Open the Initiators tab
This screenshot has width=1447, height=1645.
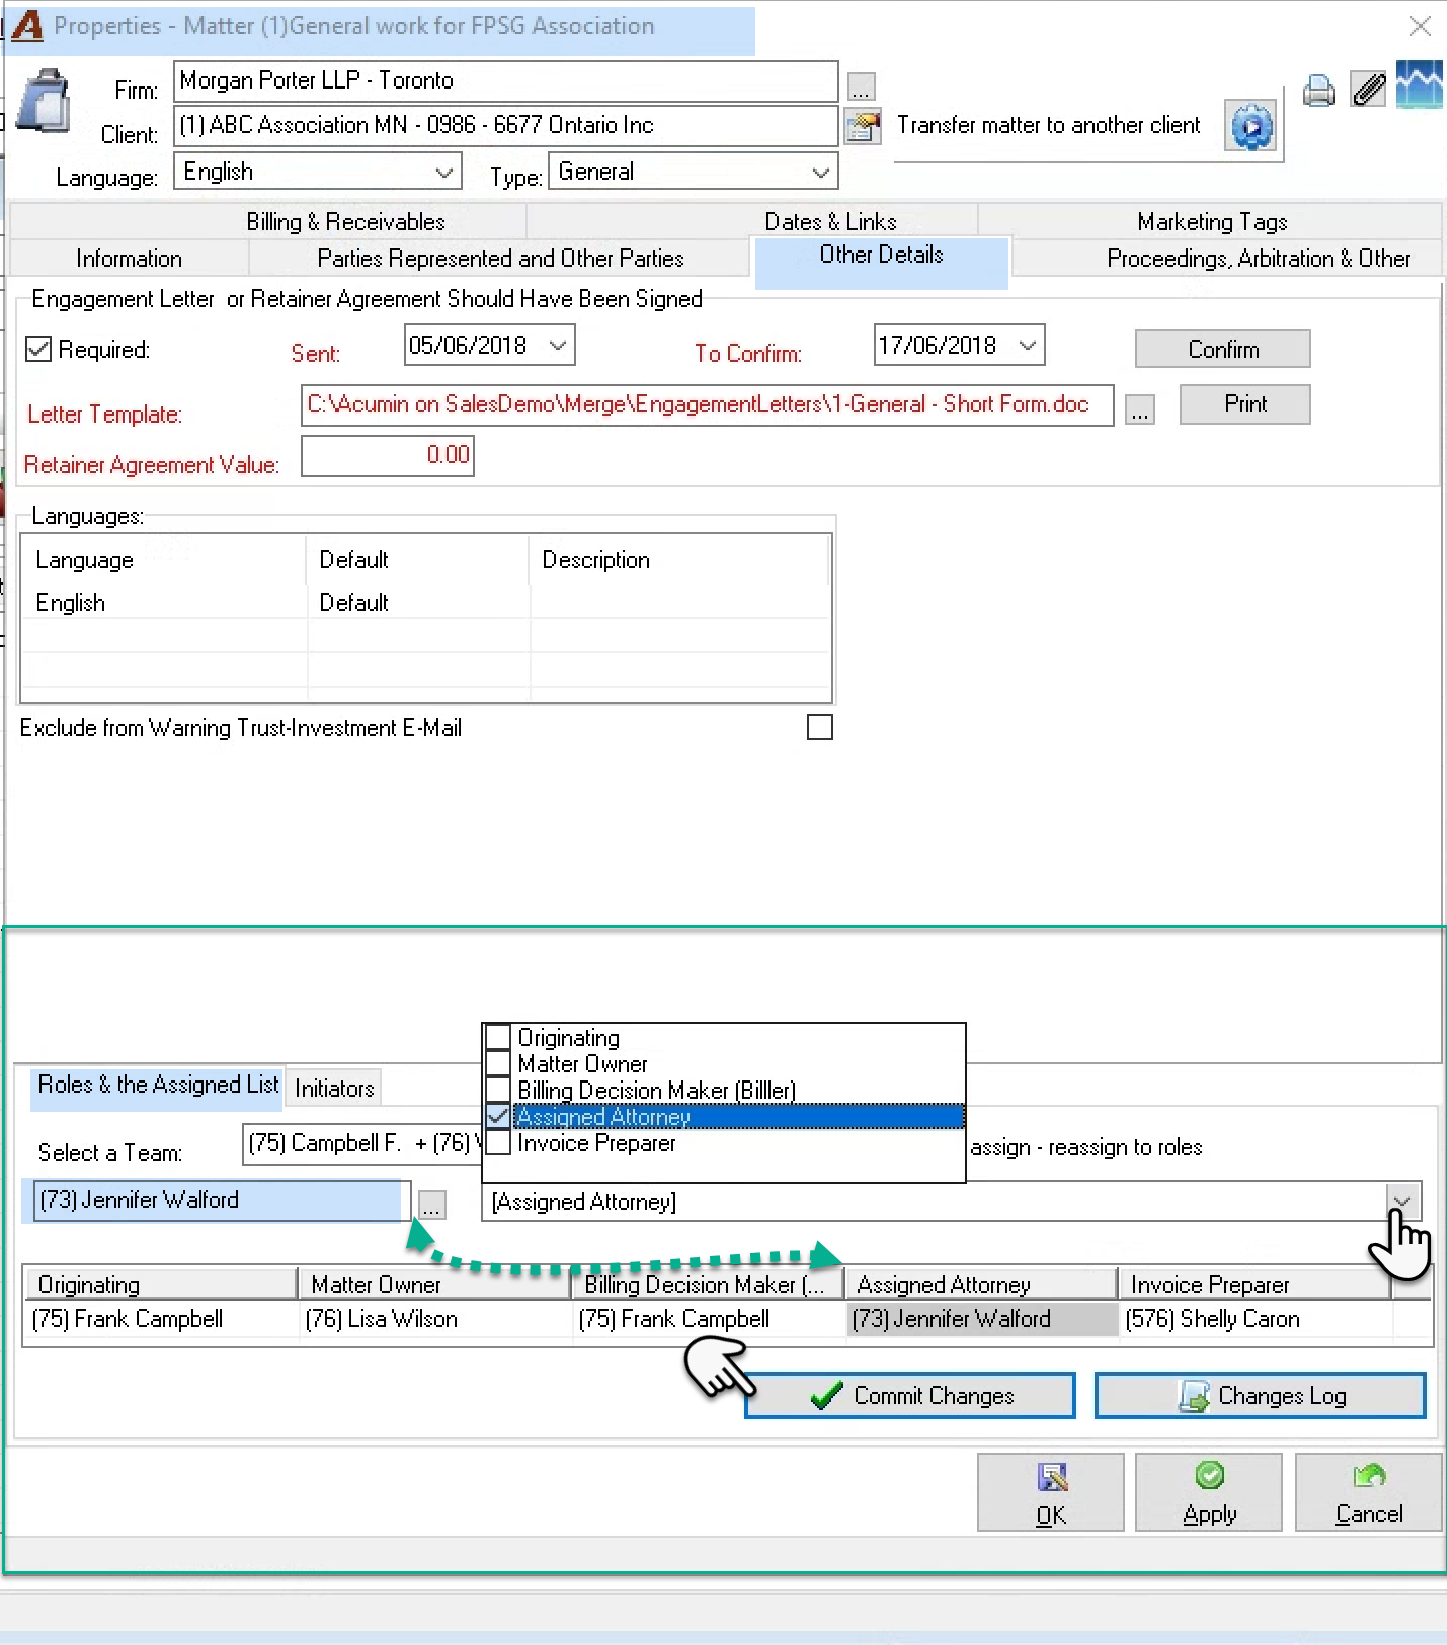pyautogui.click(x=335, y=1088)
